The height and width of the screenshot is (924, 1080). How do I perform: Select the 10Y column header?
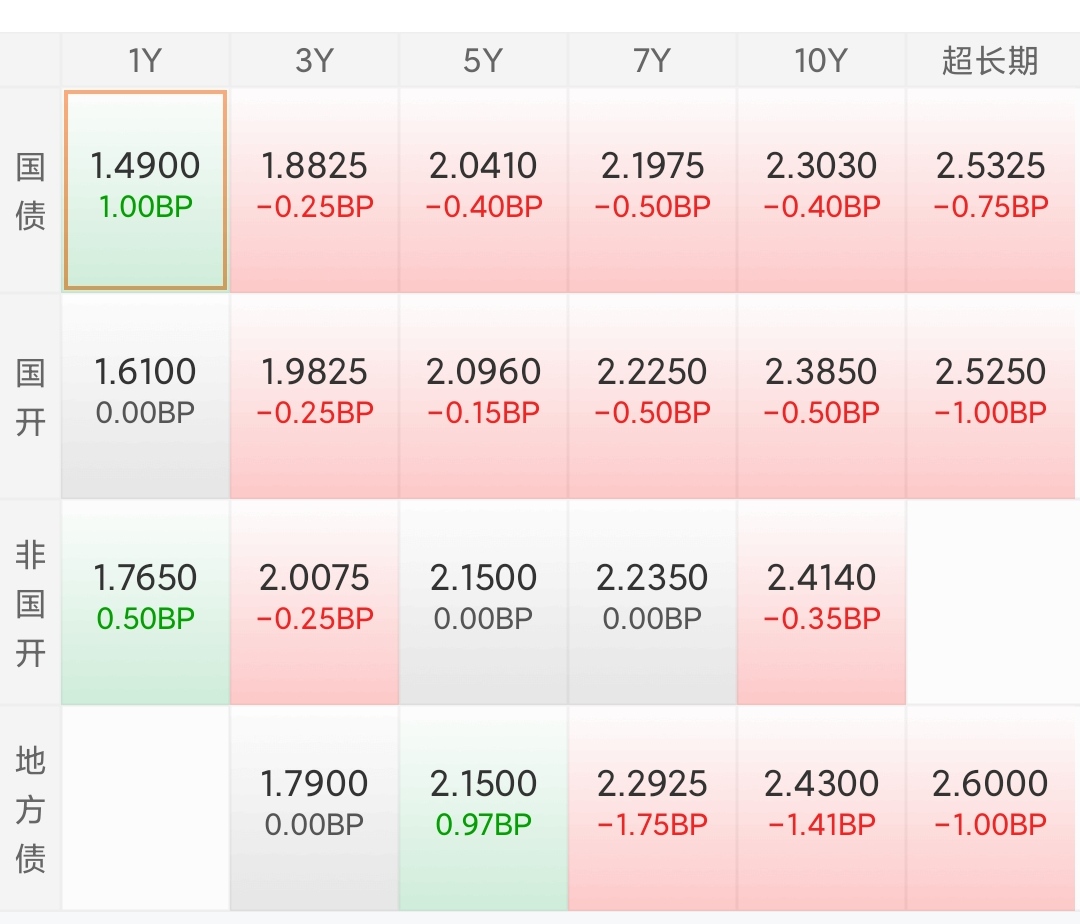pos(821,61)
